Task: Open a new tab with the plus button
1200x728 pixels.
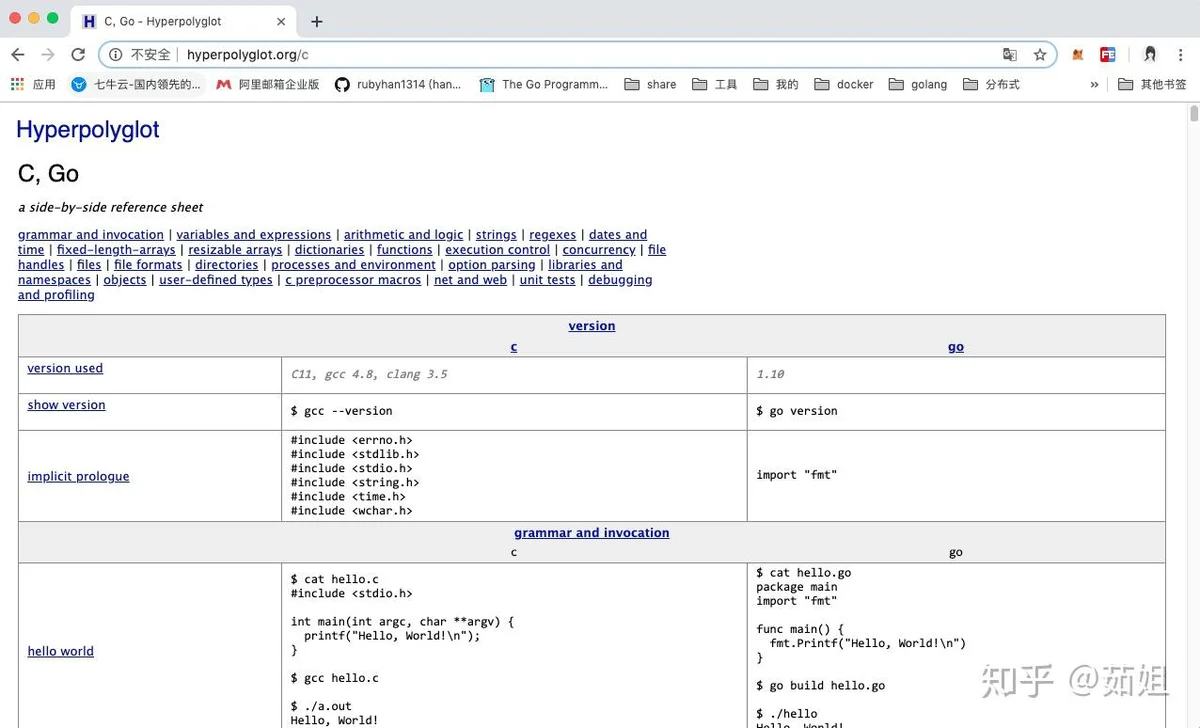Action: coord(317,21)
